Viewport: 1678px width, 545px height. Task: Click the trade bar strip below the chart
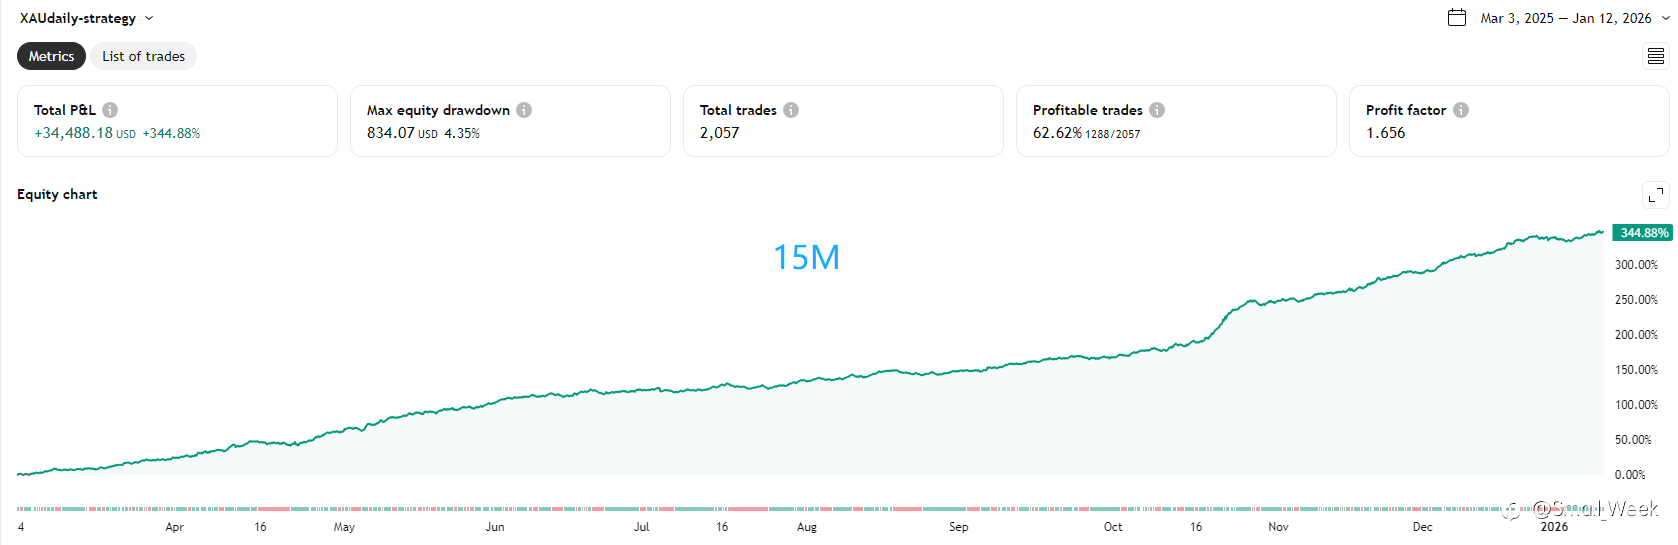pyautogui.click(x=800, y=509)
